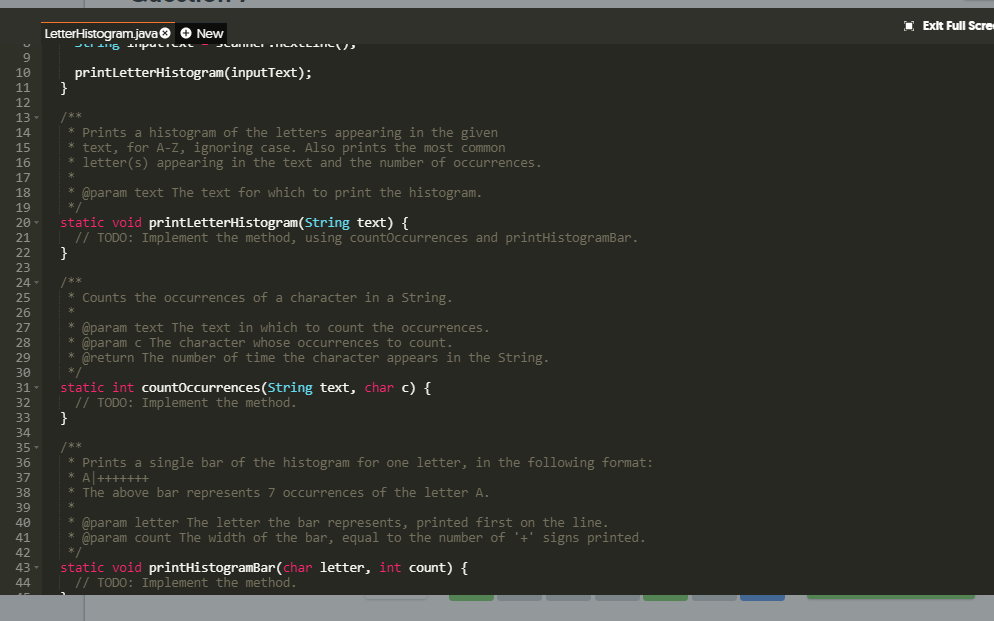Select the LetterHistogram.java tab
Screen dimensions: 994x621
tap(100, 33)
